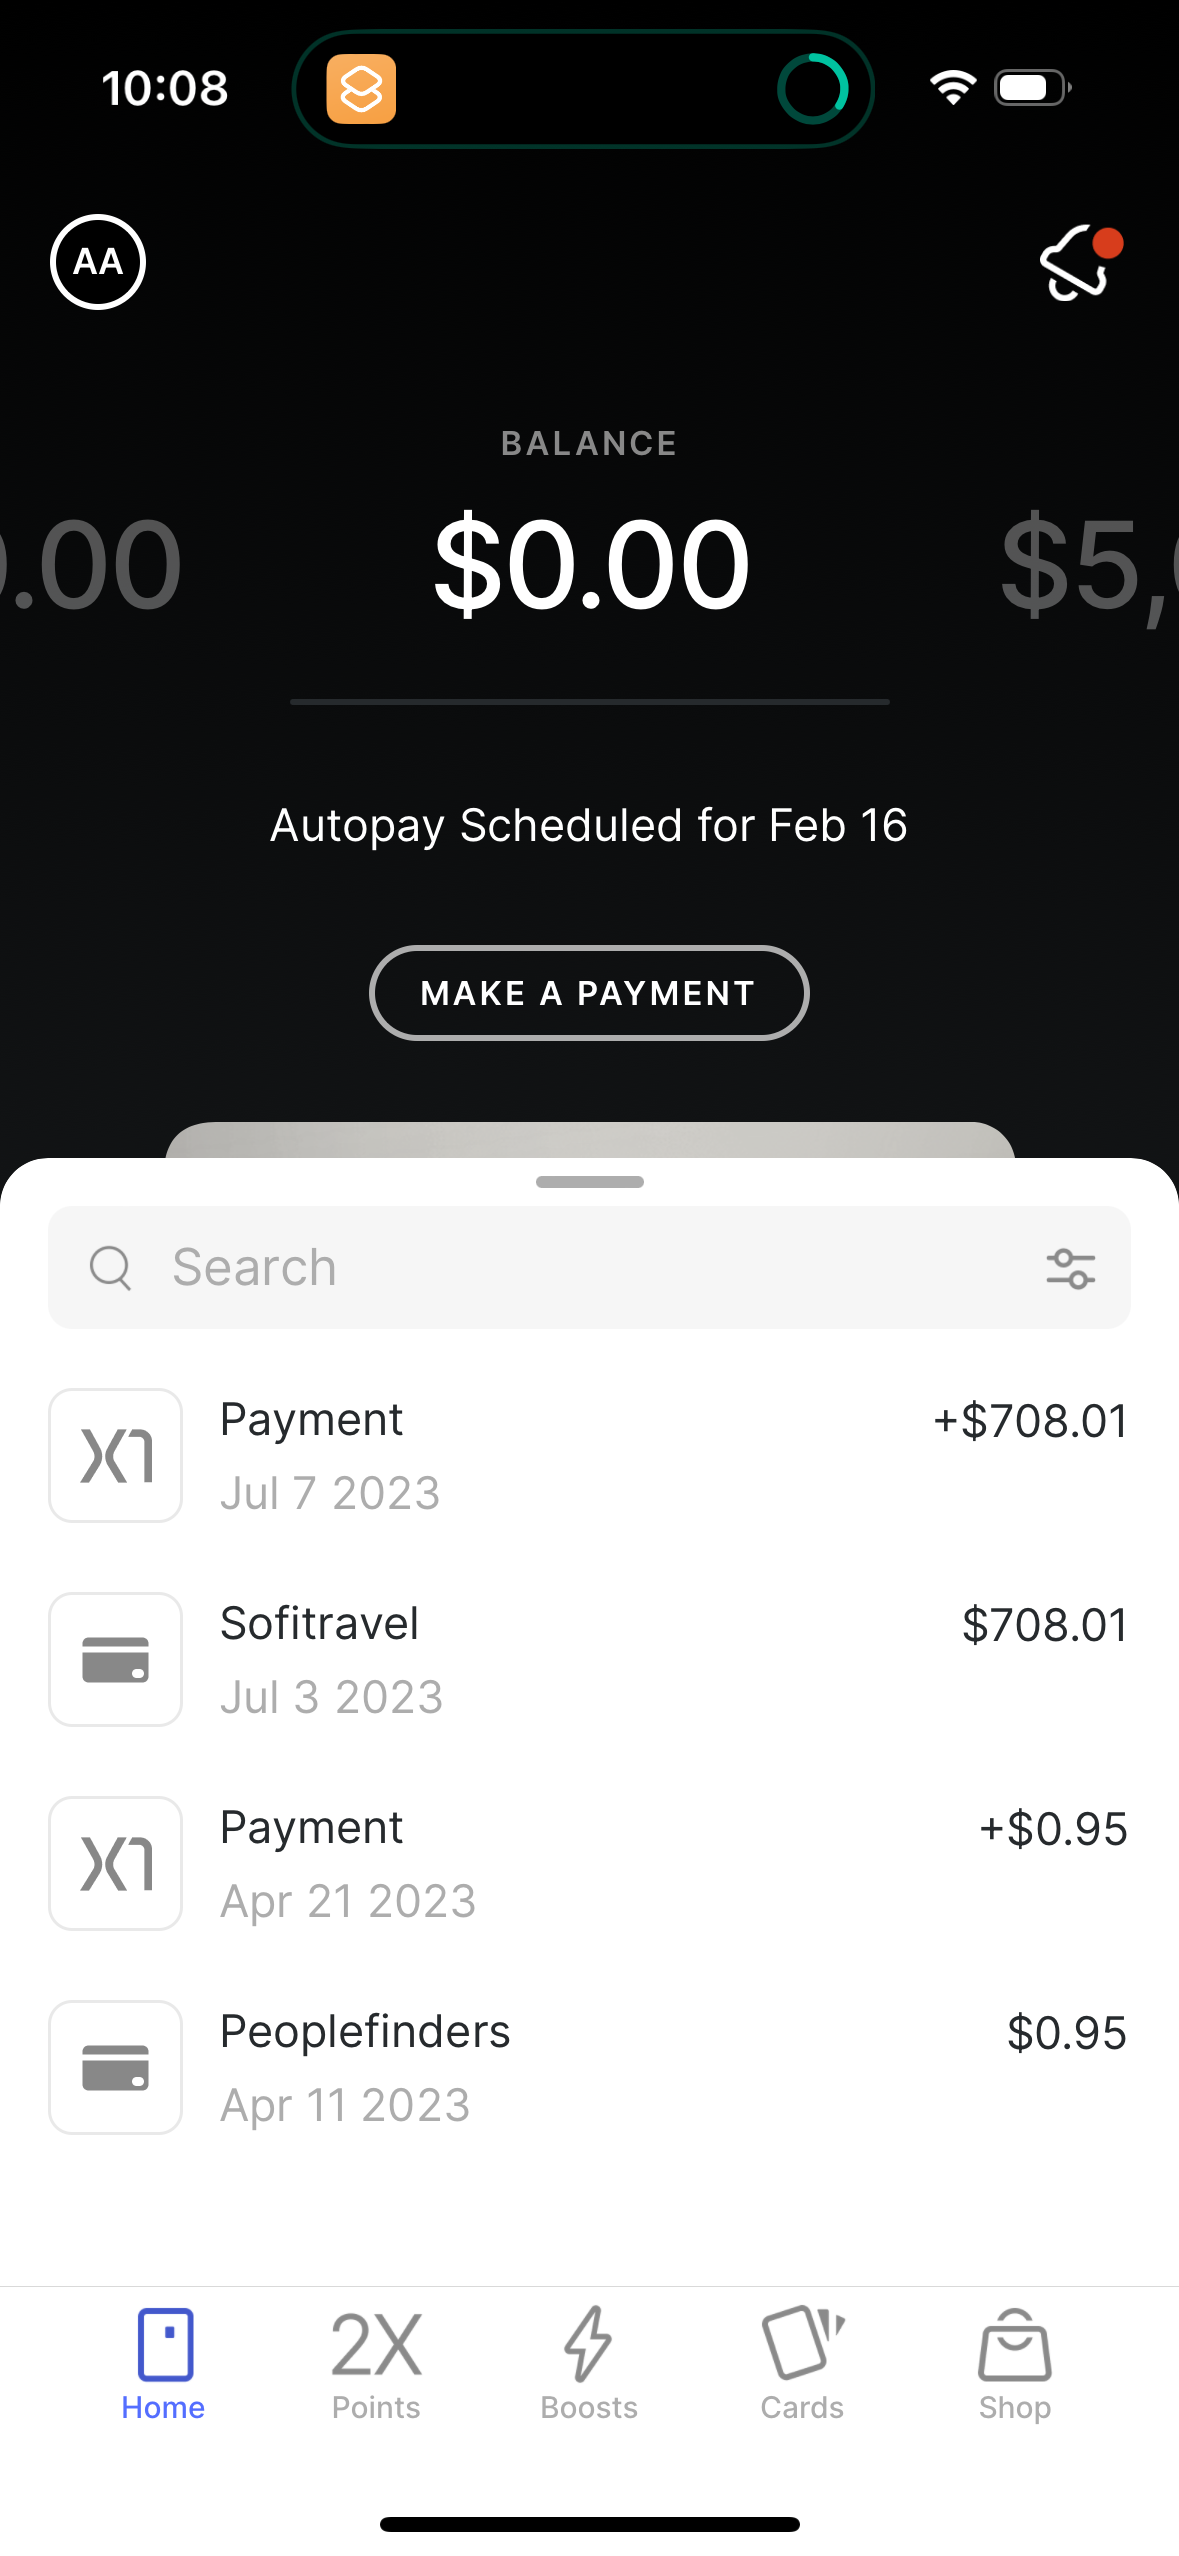Tap card icon beside Peoplefinders transaction
1179x2556 pixels.
click(x=116, y=2067)
